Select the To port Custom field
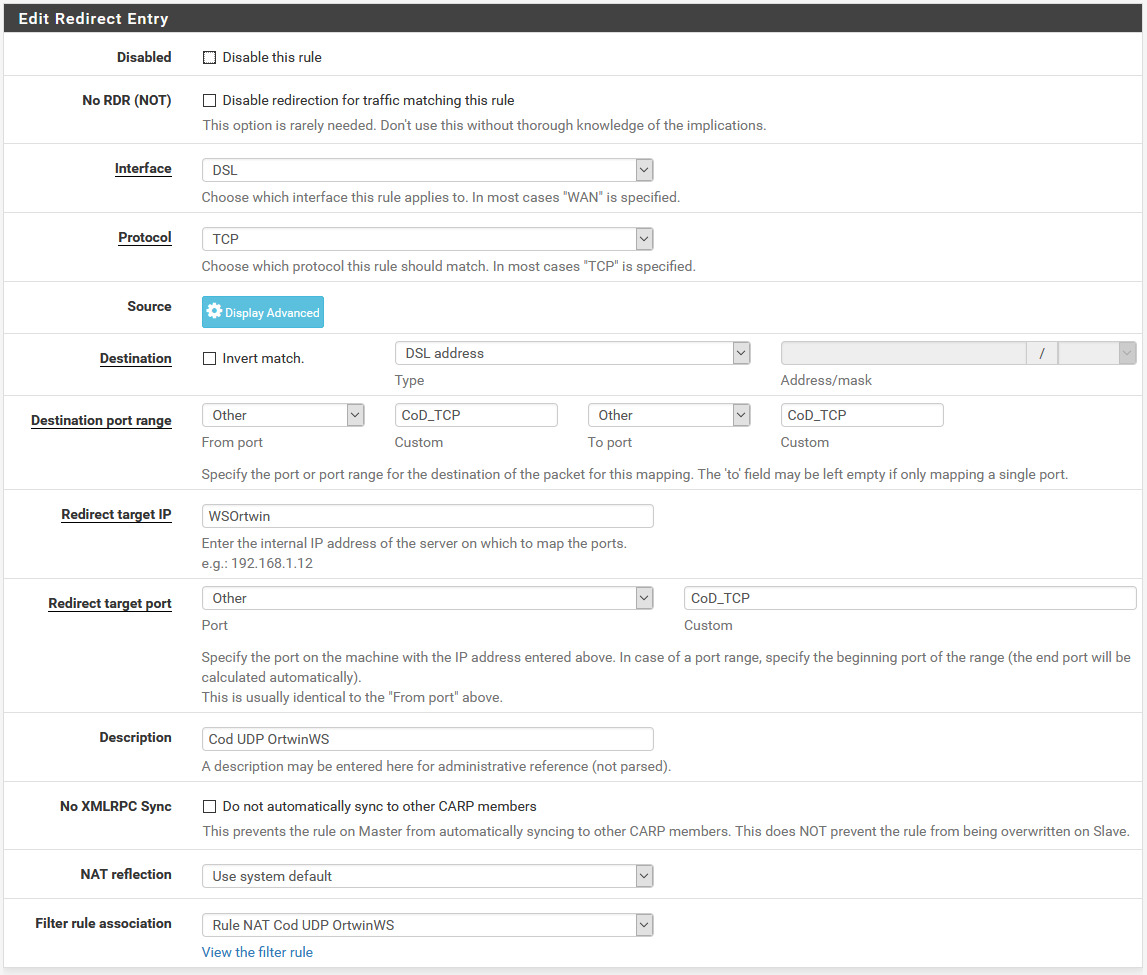The image size is (1147, 975). [861, 415]
